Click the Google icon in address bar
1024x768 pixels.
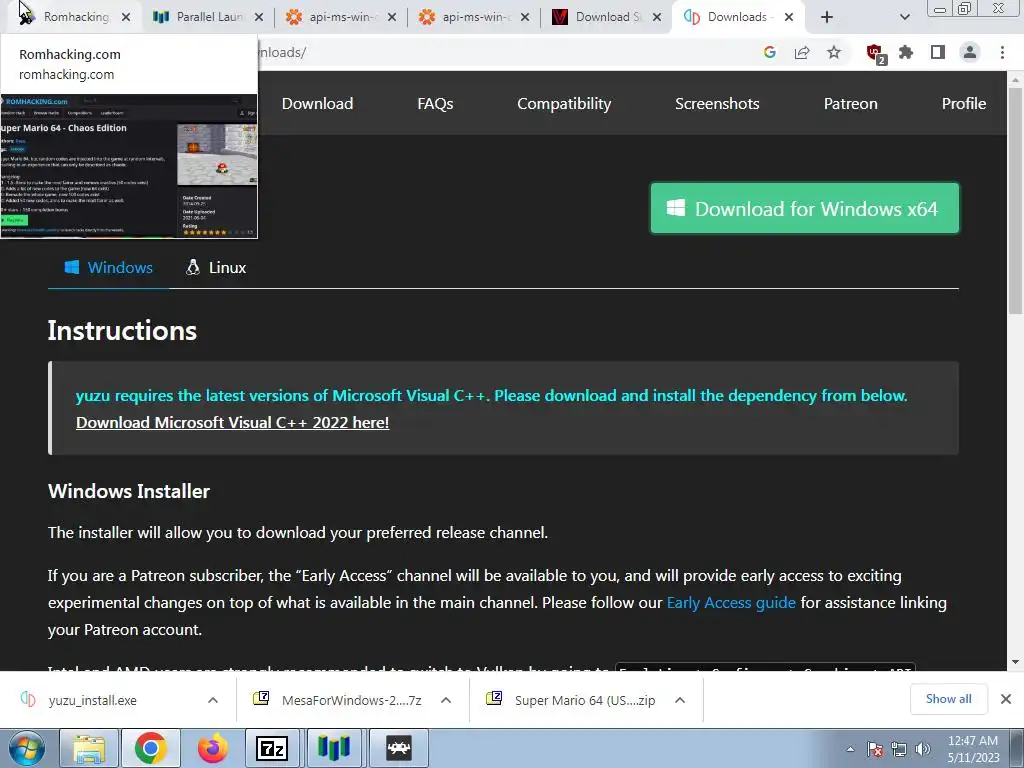[x=770, y=52]
